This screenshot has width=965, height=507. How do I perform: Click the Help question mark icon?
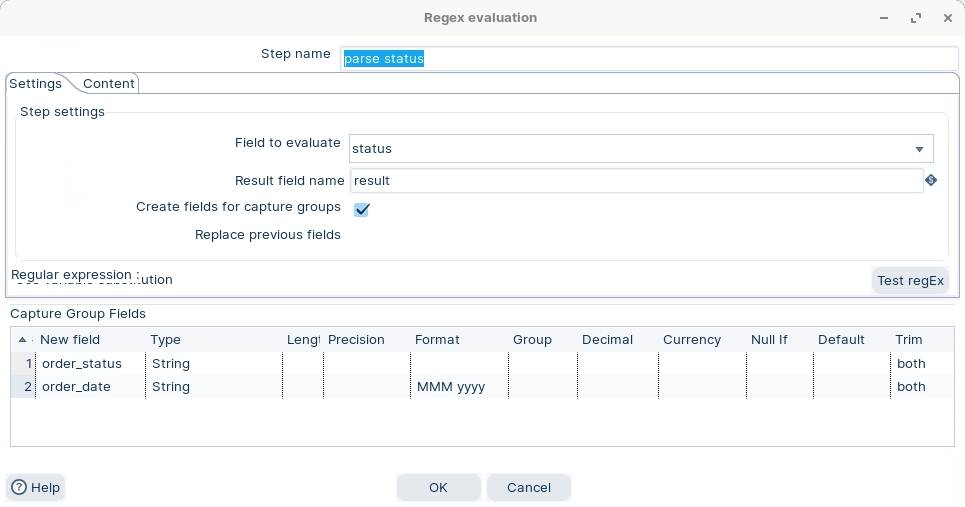[19, 488]
